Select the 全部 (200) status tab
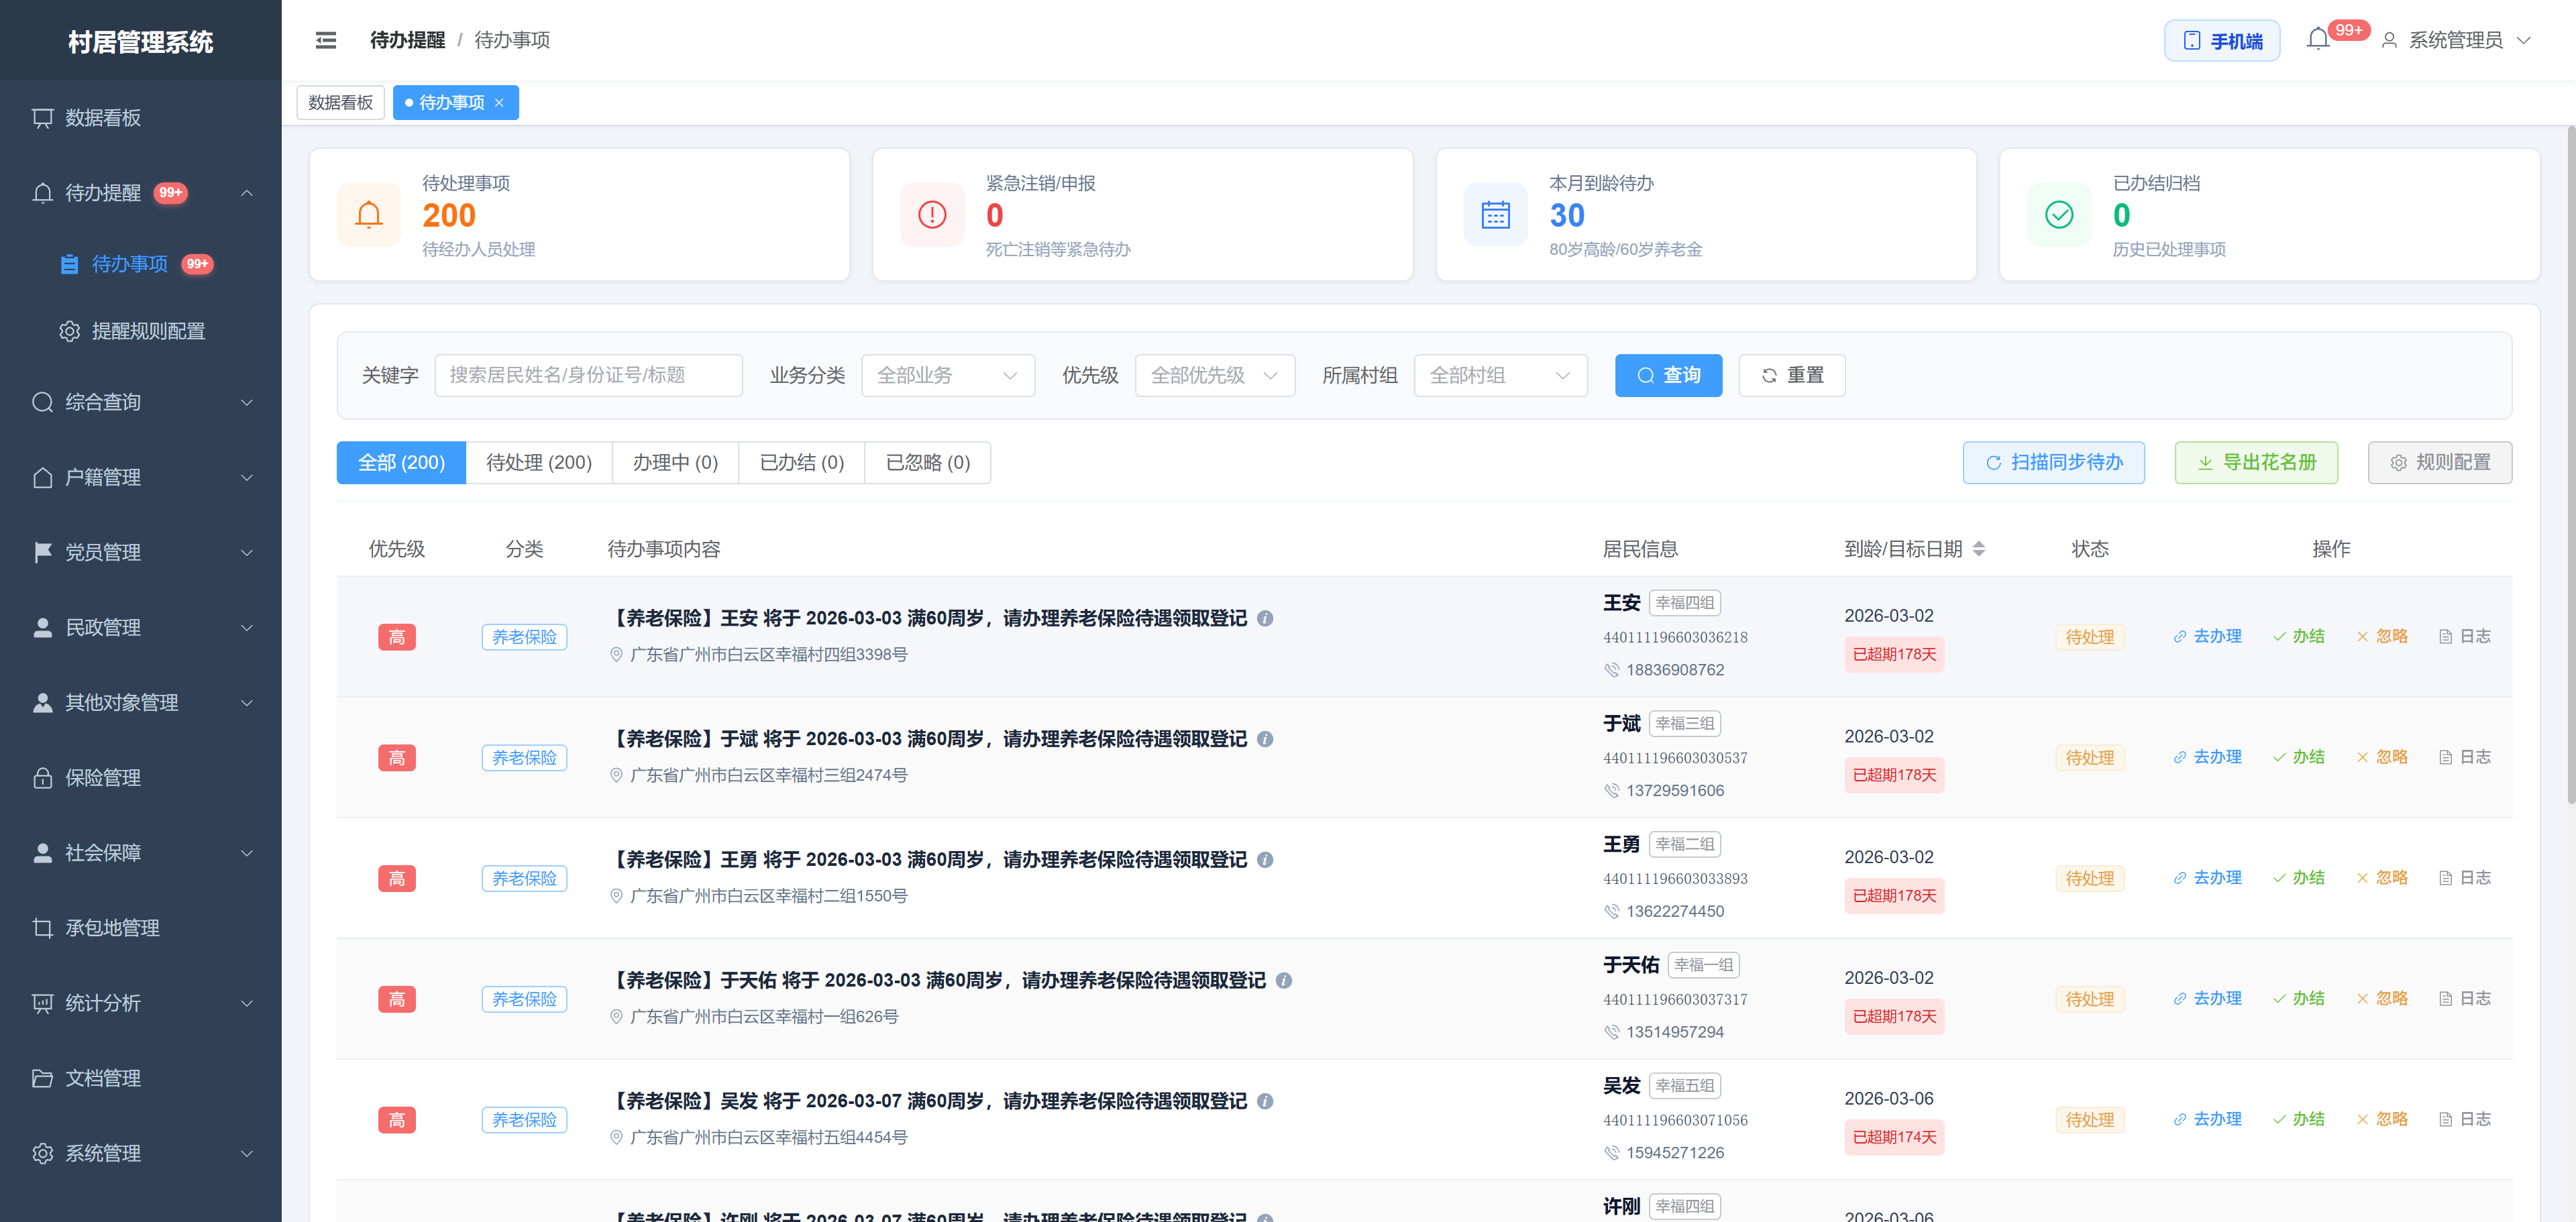Screen dimensions: 2576x1222 (401, 463)
